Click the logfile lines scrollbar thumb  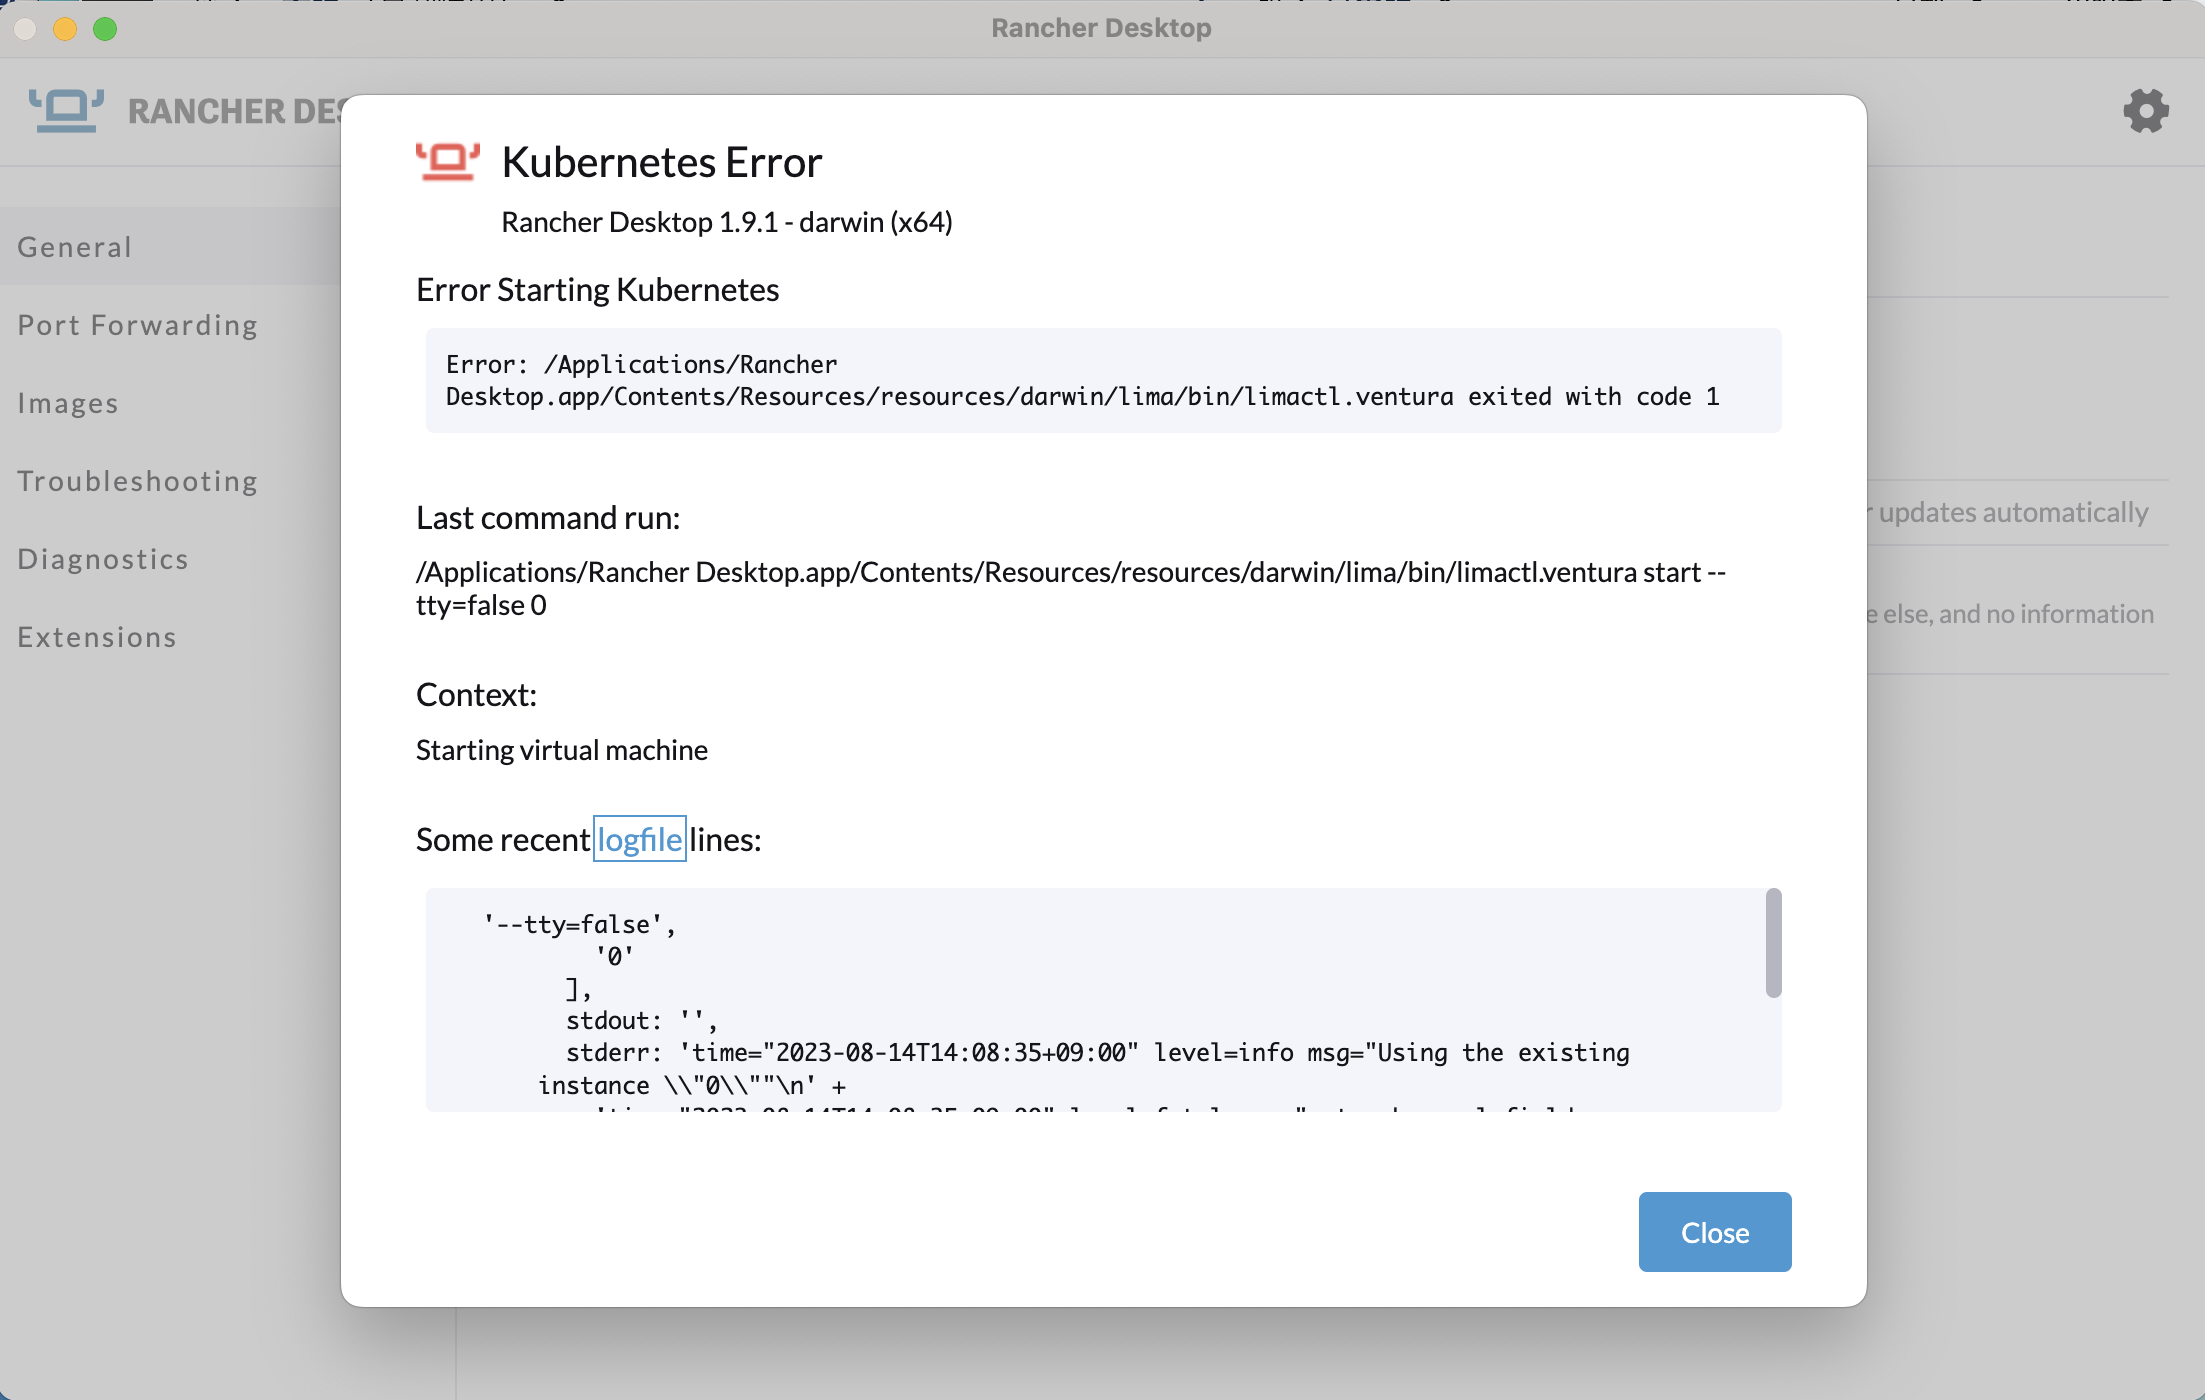(1773, 943)
